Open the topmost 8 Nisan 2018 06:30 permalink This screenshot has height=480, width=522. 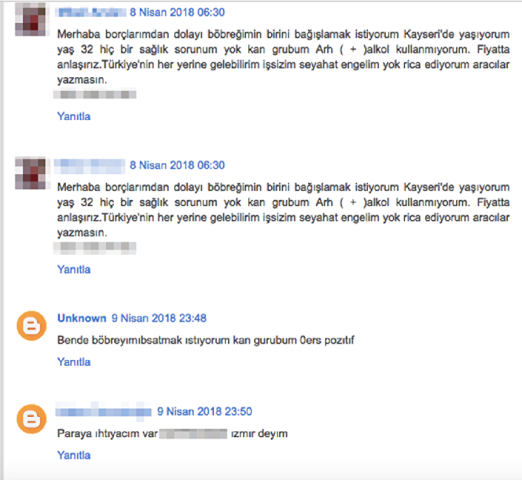point(177,12)
